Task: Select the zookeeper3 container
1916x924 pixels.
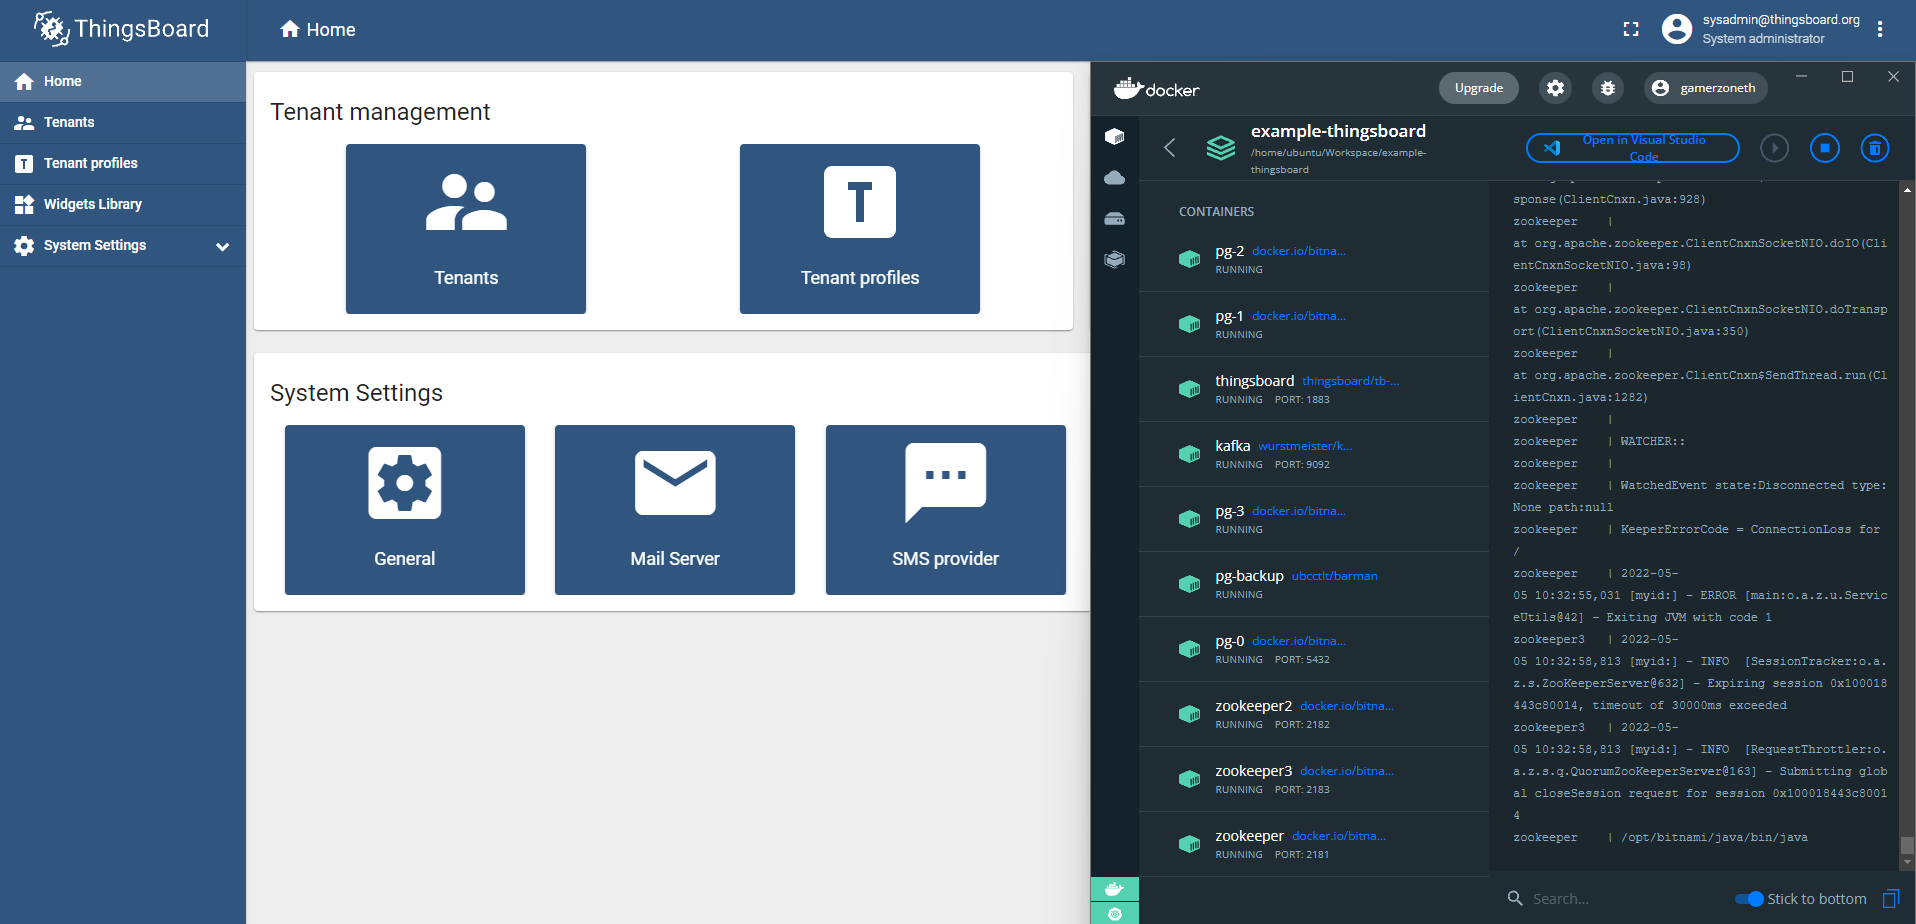Action: [1314, 779]
